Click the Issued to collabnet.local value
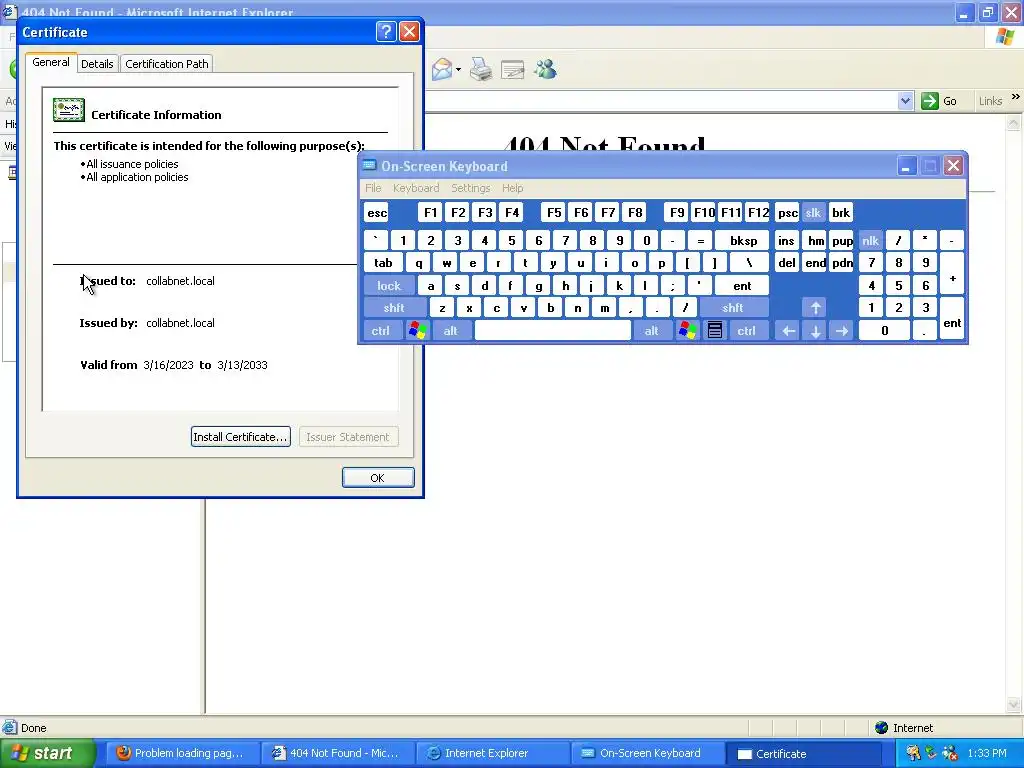Image resolution: width=1024 pixels, height=768 pixels. point(180,281)
